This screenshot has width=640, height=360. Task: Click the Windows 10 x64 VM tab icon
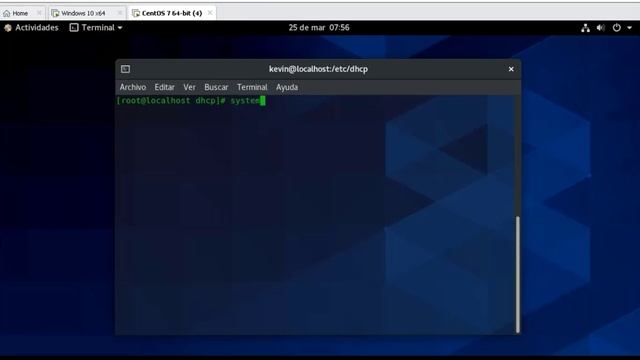point(55,13)
